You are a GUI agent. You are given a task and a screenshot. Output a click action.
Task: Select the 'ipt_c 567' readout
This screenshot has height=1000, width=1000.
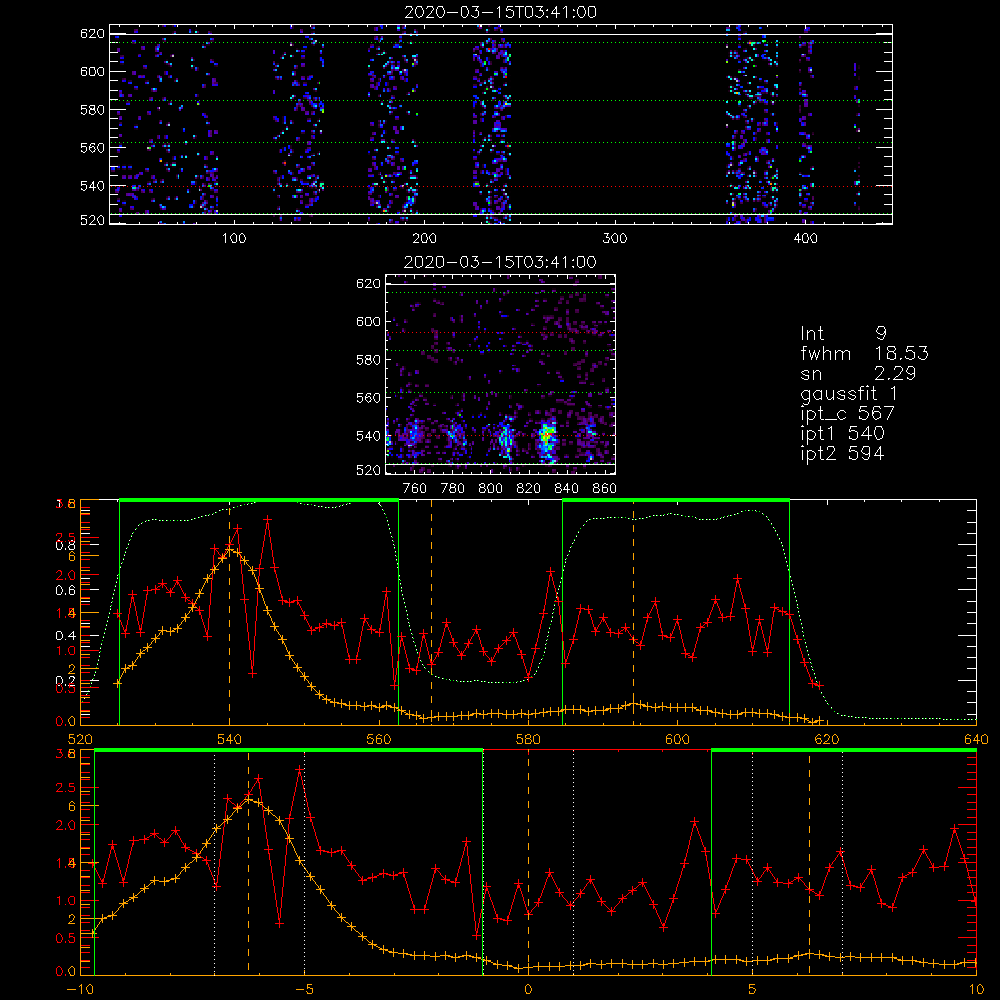point(848,413)
